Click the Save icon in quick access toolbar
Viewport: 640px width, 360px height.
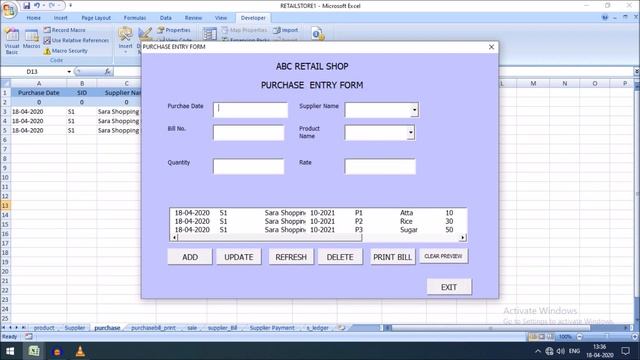point(27,6)
